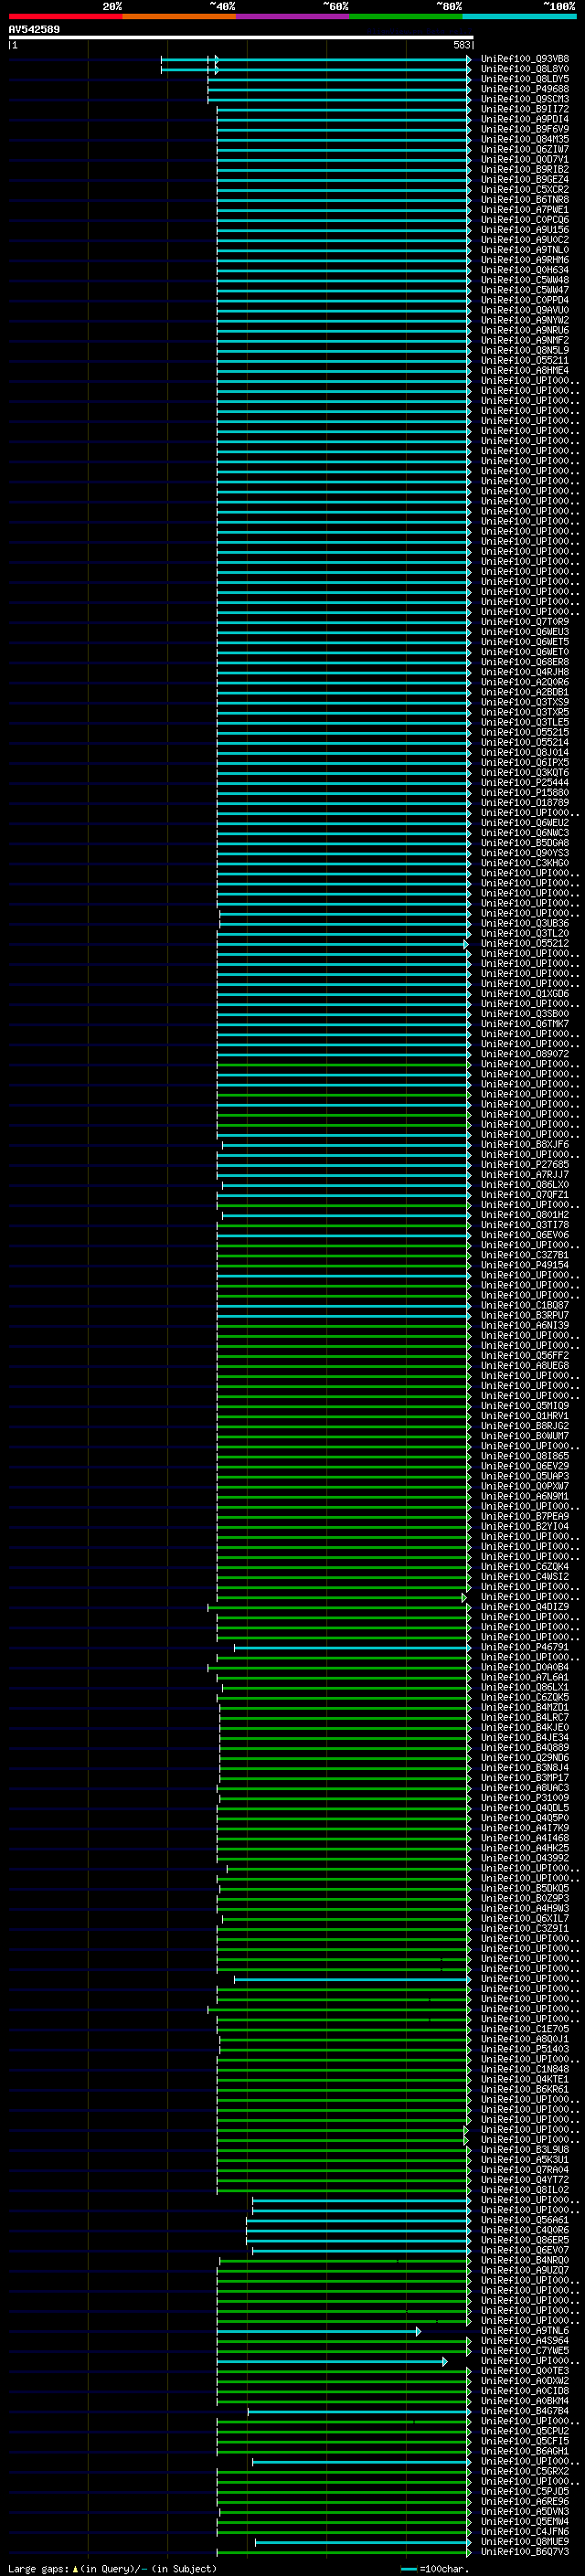The width and height of the screenshot is (585, 2576).
Task: Select hit UniRef100_Q7T0R9
Action: coord(525,622)
